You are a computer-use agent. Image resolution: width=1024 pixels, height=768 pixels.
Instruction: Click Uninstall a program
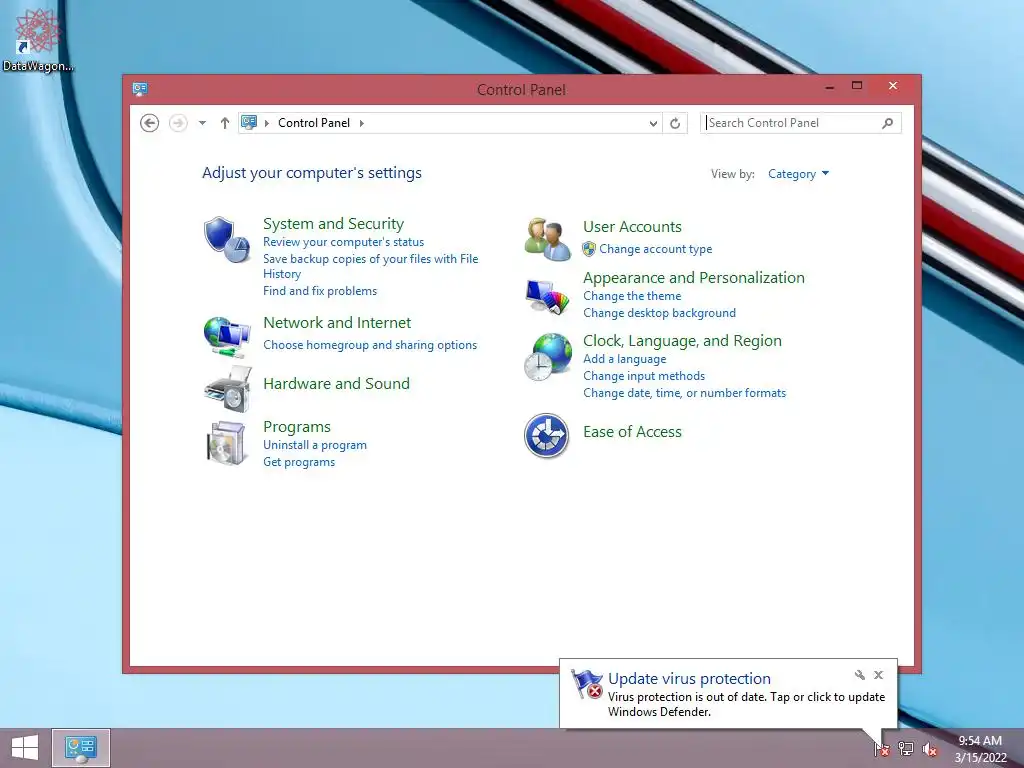(x=315, y=445)
